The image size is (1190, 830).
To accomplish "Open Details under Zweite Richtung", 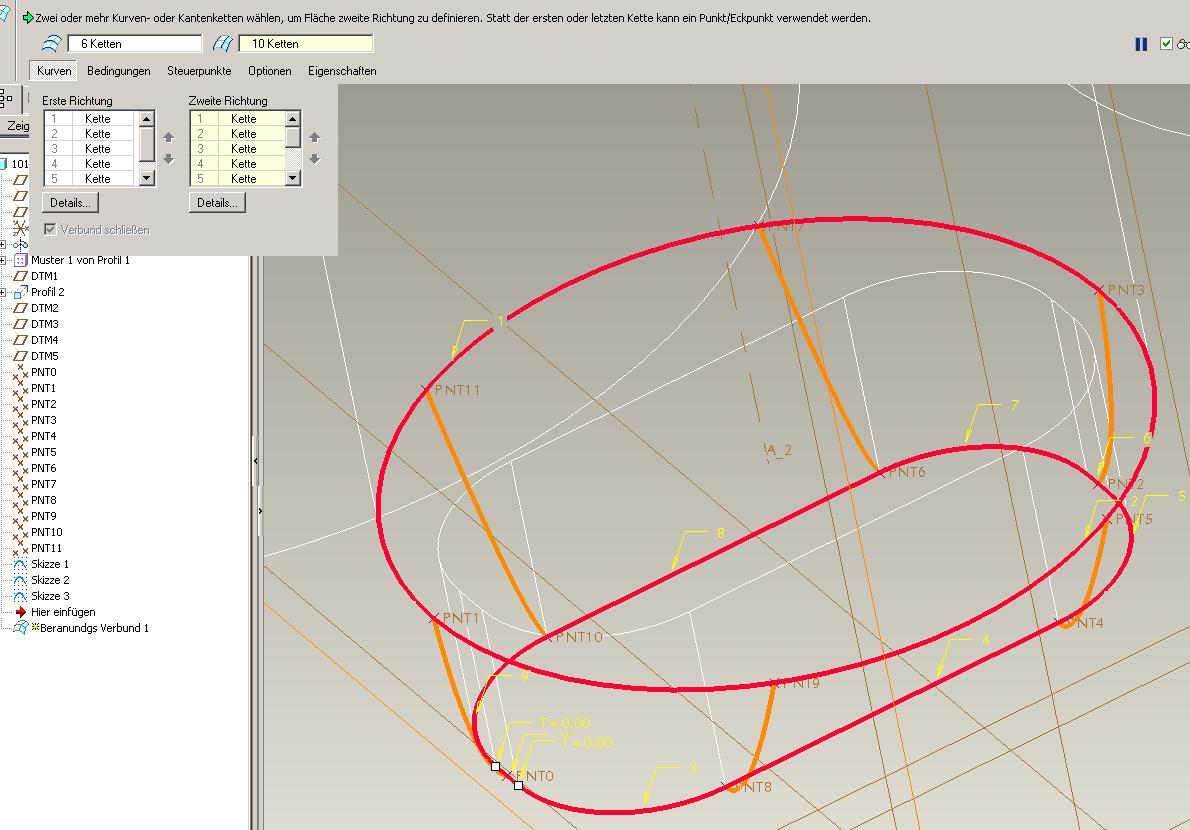I will point(217,203).
